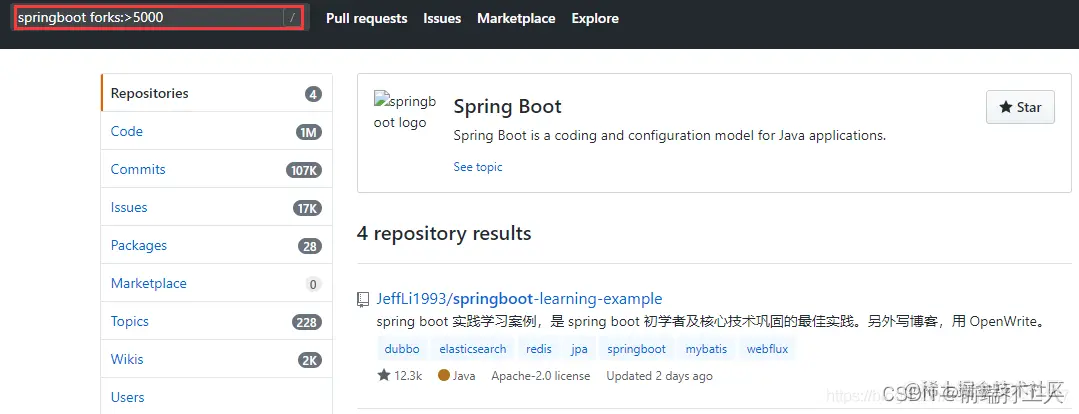This screenshot has width=1079, height=414.
Task: Click the Spring Boot topic description text
Action: pos(670,135)
